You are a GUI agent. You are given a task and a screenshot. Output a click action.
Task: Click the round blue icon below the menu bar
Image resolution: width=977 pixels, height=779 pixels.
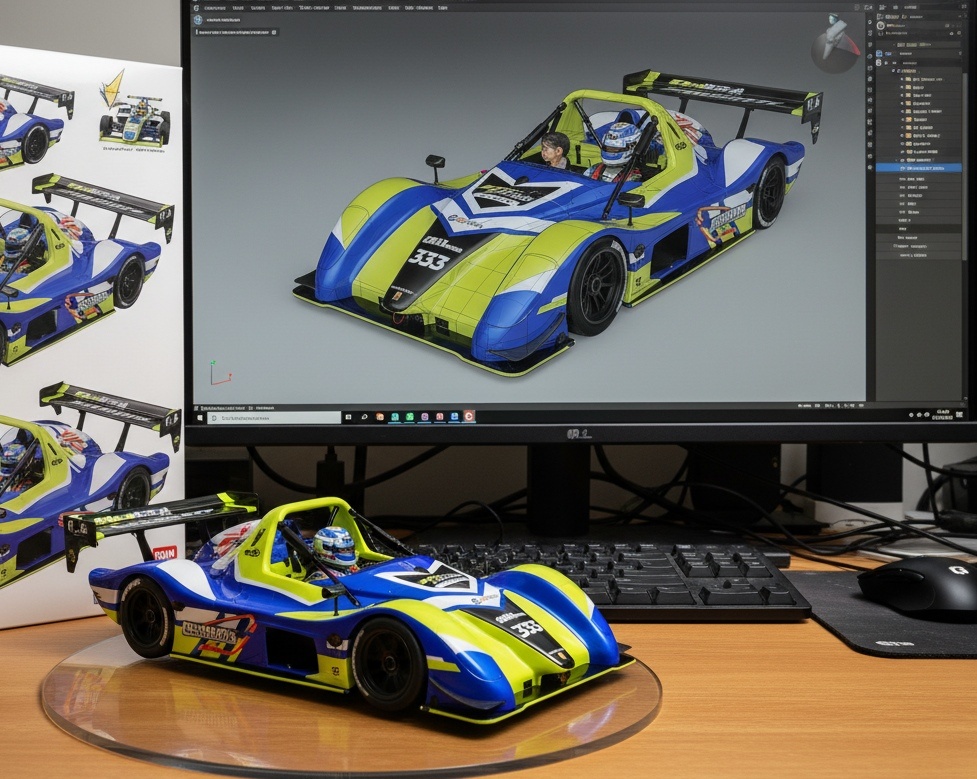(199, 20)
